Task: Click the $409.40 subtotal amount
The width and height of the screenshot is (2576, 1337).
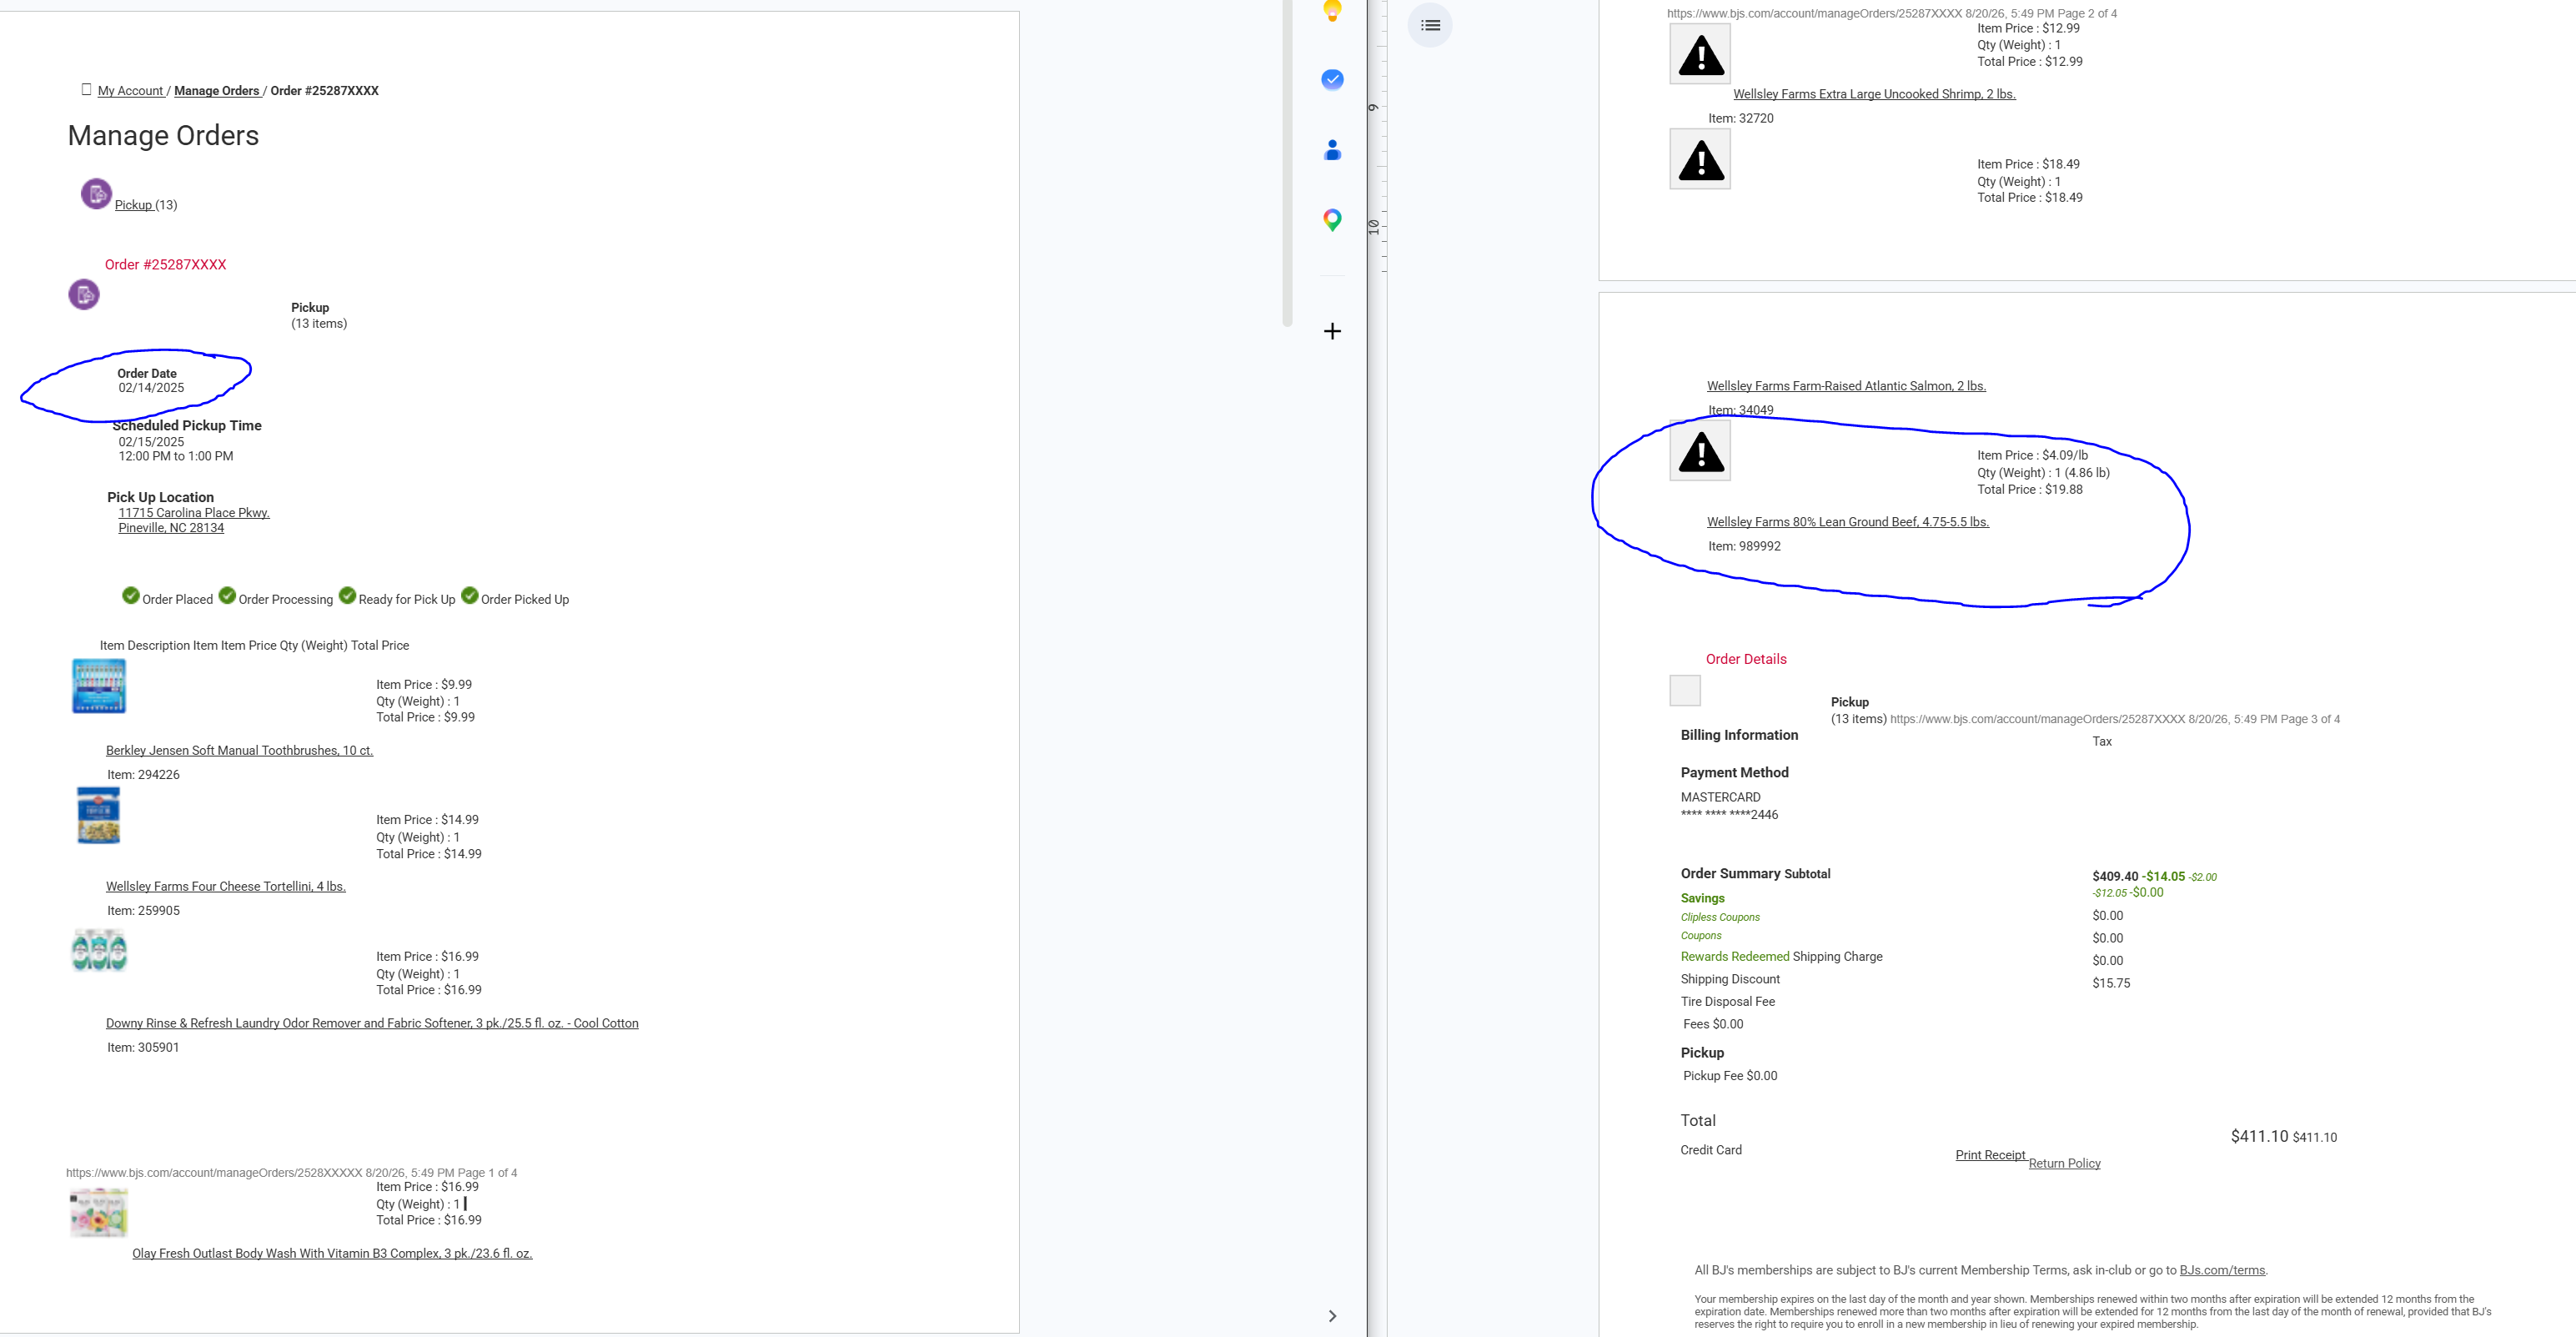Action: [x=2115, y=877]
